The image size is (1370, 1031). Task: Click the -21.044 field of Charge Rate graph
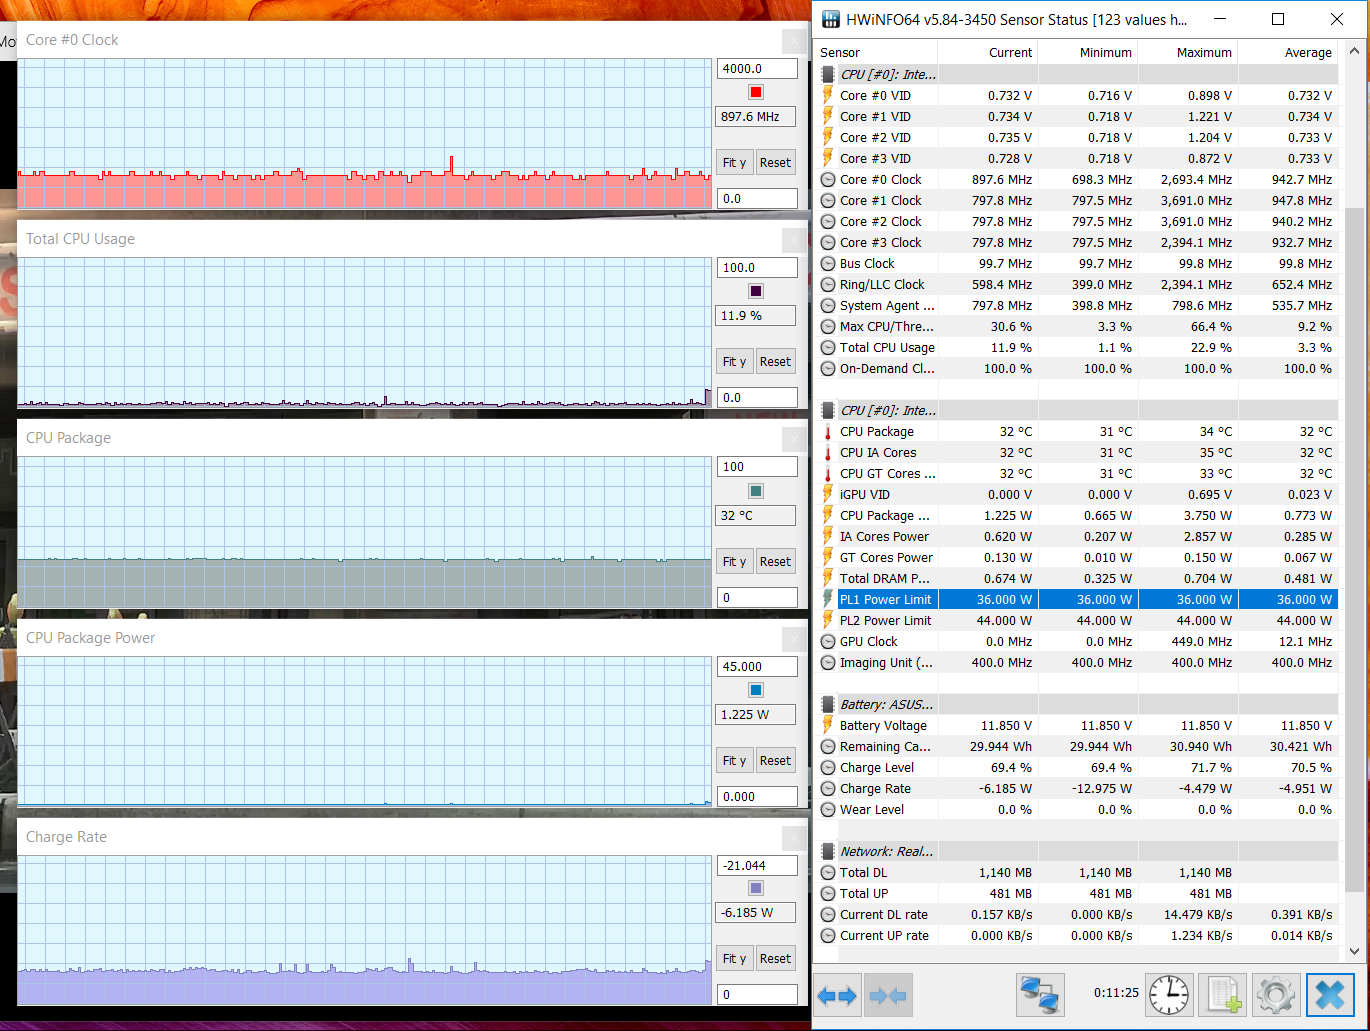pyautogui.click(x=757, y=866)
